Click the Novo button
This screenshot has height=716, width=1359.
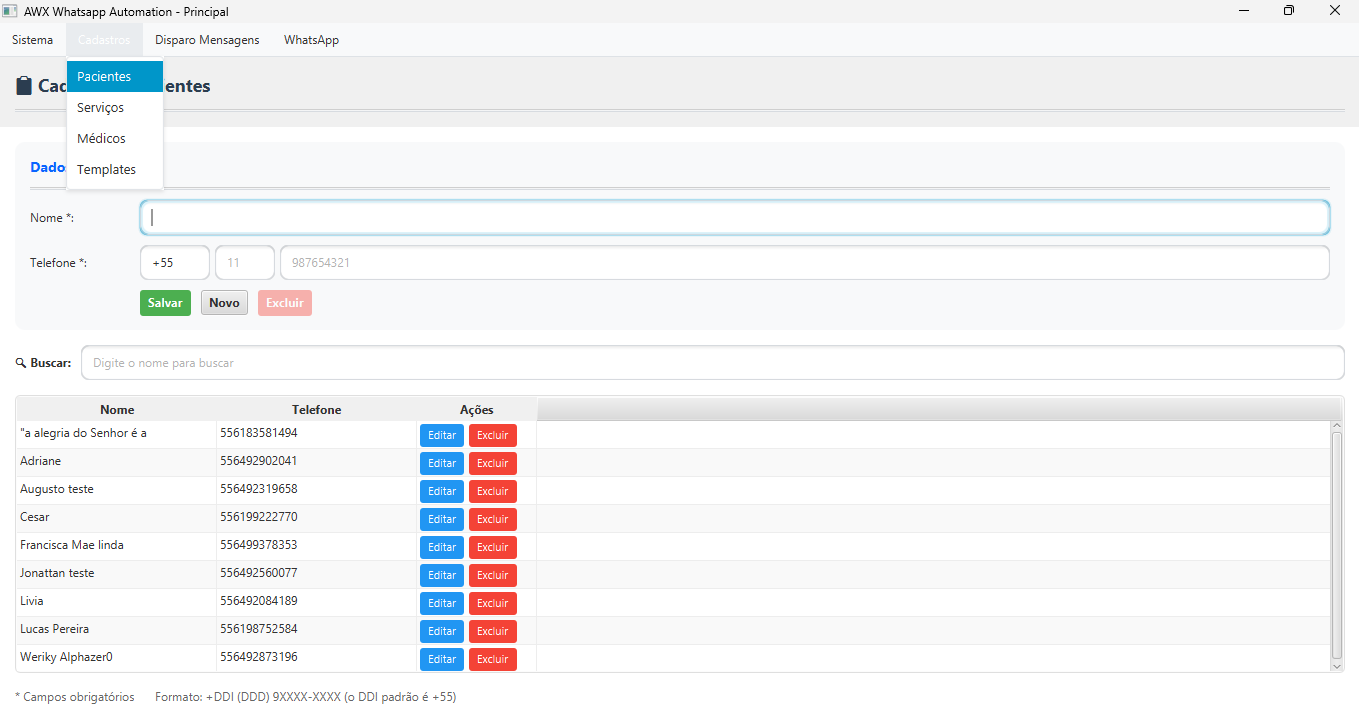pos(224,303)
